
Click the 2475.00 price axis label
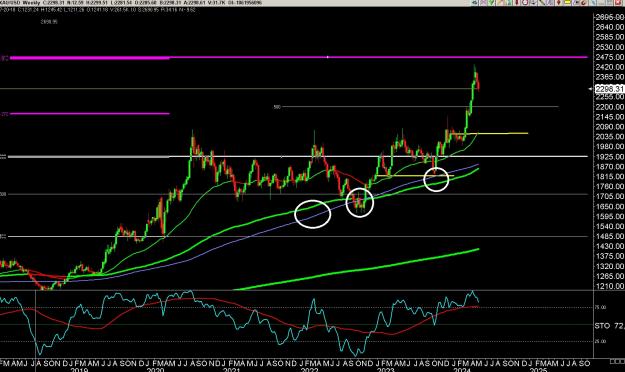[609, 57]
